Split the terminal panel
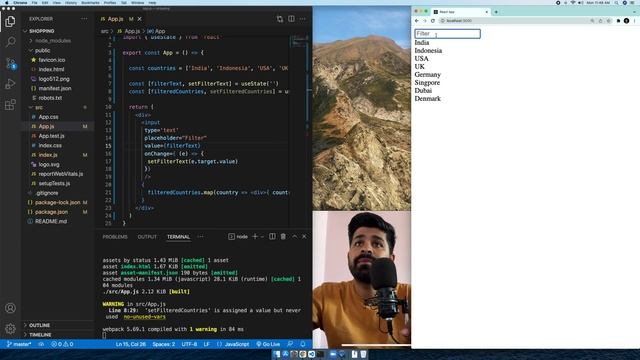Viewport: 640px width, 360px height. (x=272, y=236)
